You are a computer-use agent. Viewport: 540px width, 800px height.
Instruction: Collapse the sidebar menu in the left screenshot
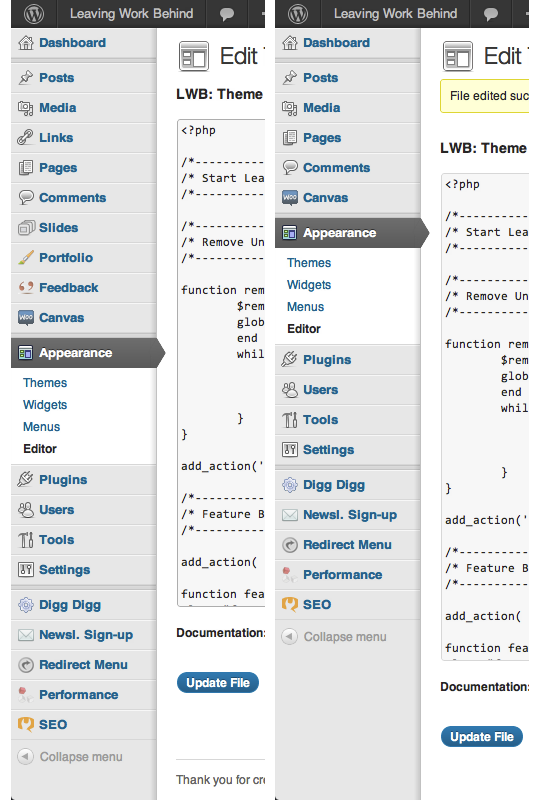(x=70, y=757)
